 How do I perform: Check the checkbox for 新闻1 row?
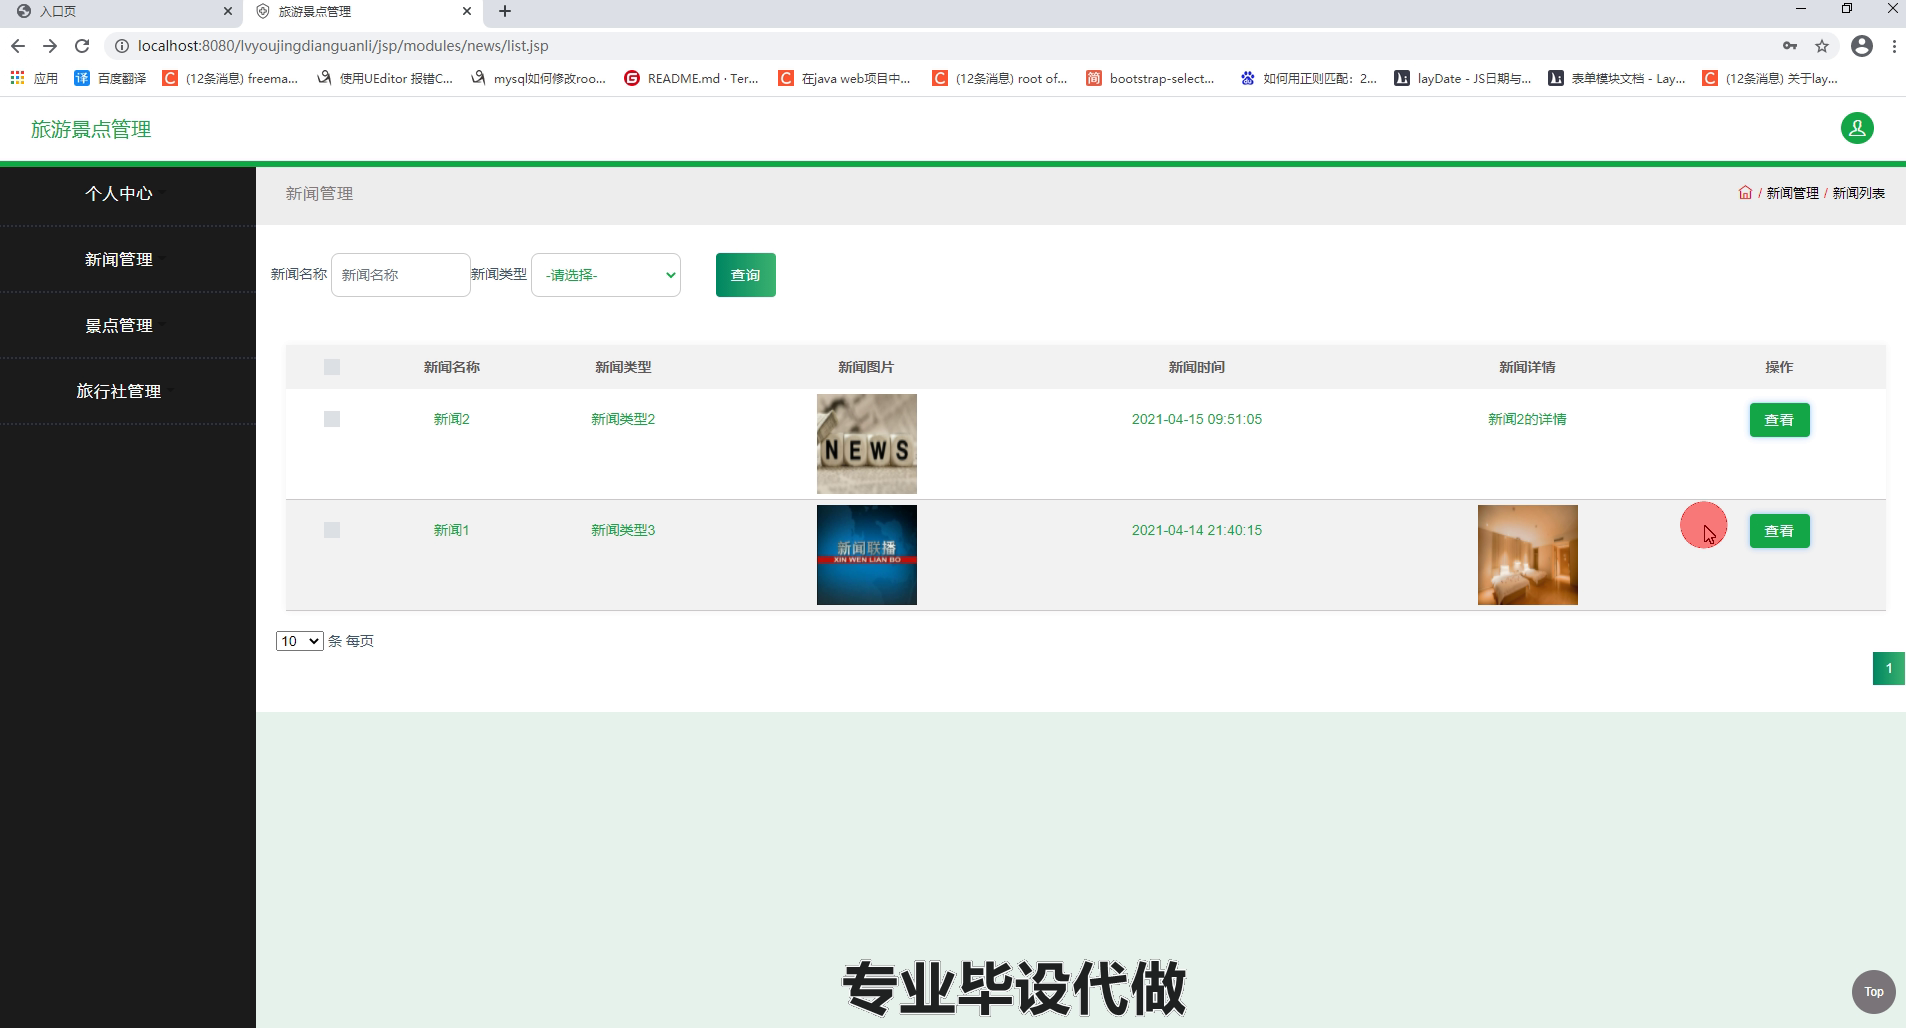(x=332, y=530)
